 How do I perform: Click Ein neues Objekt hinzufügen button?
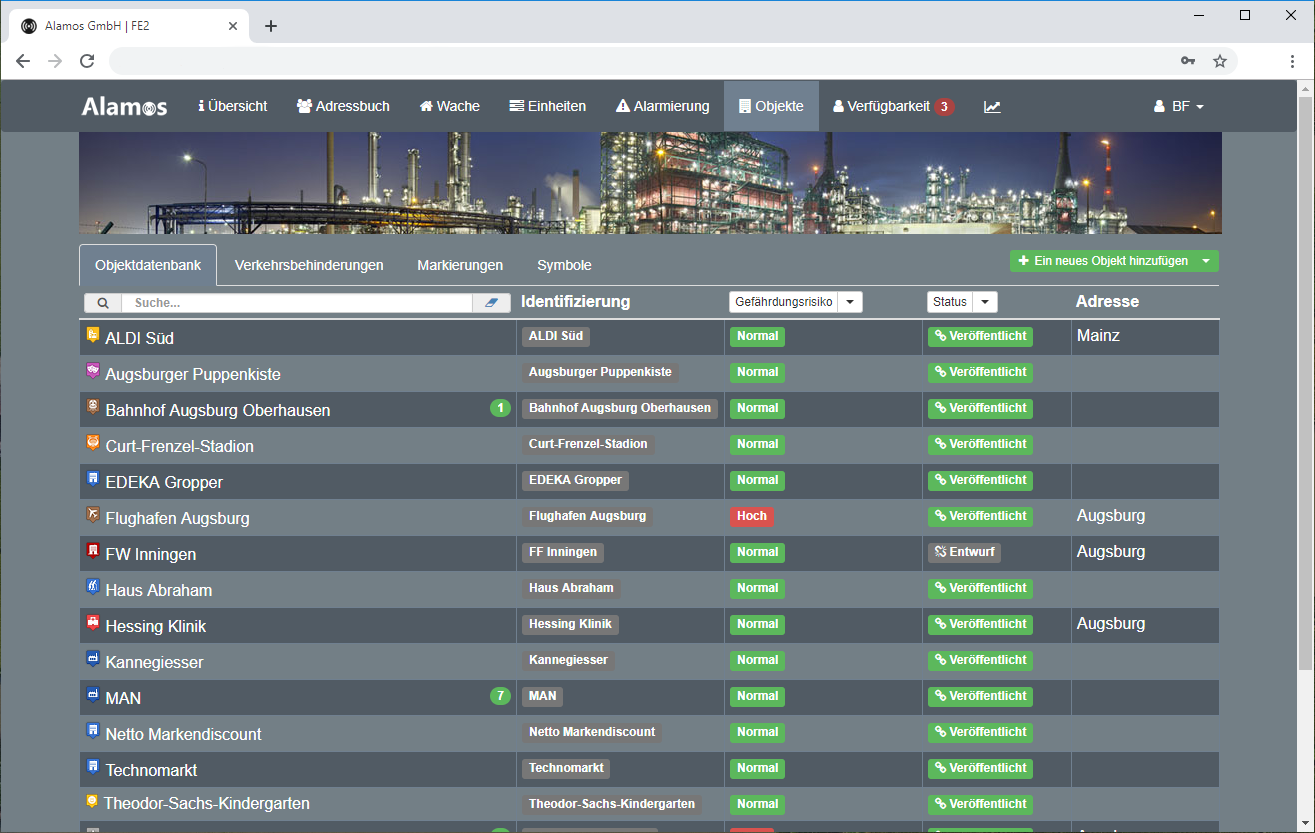(1103, 261)
